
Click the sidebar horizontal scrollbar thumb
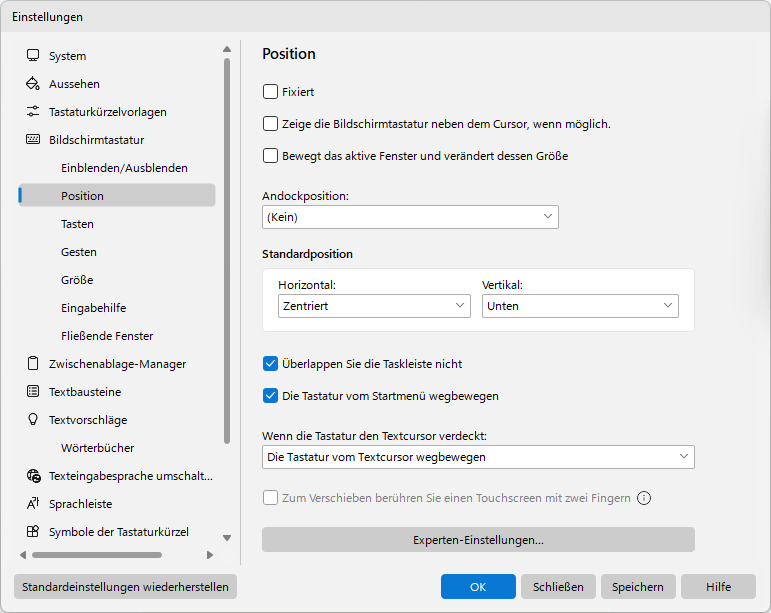click(x=97, y=555)
